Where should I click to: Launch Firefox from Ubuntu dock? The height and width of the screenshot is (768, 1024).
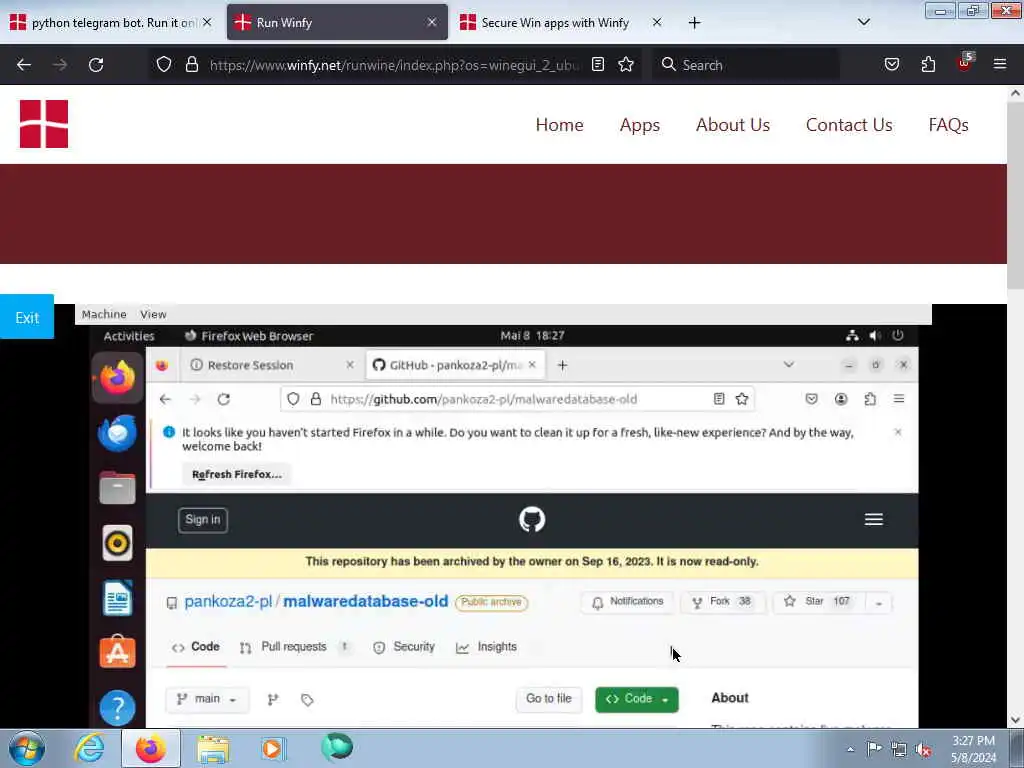[118, 377]
